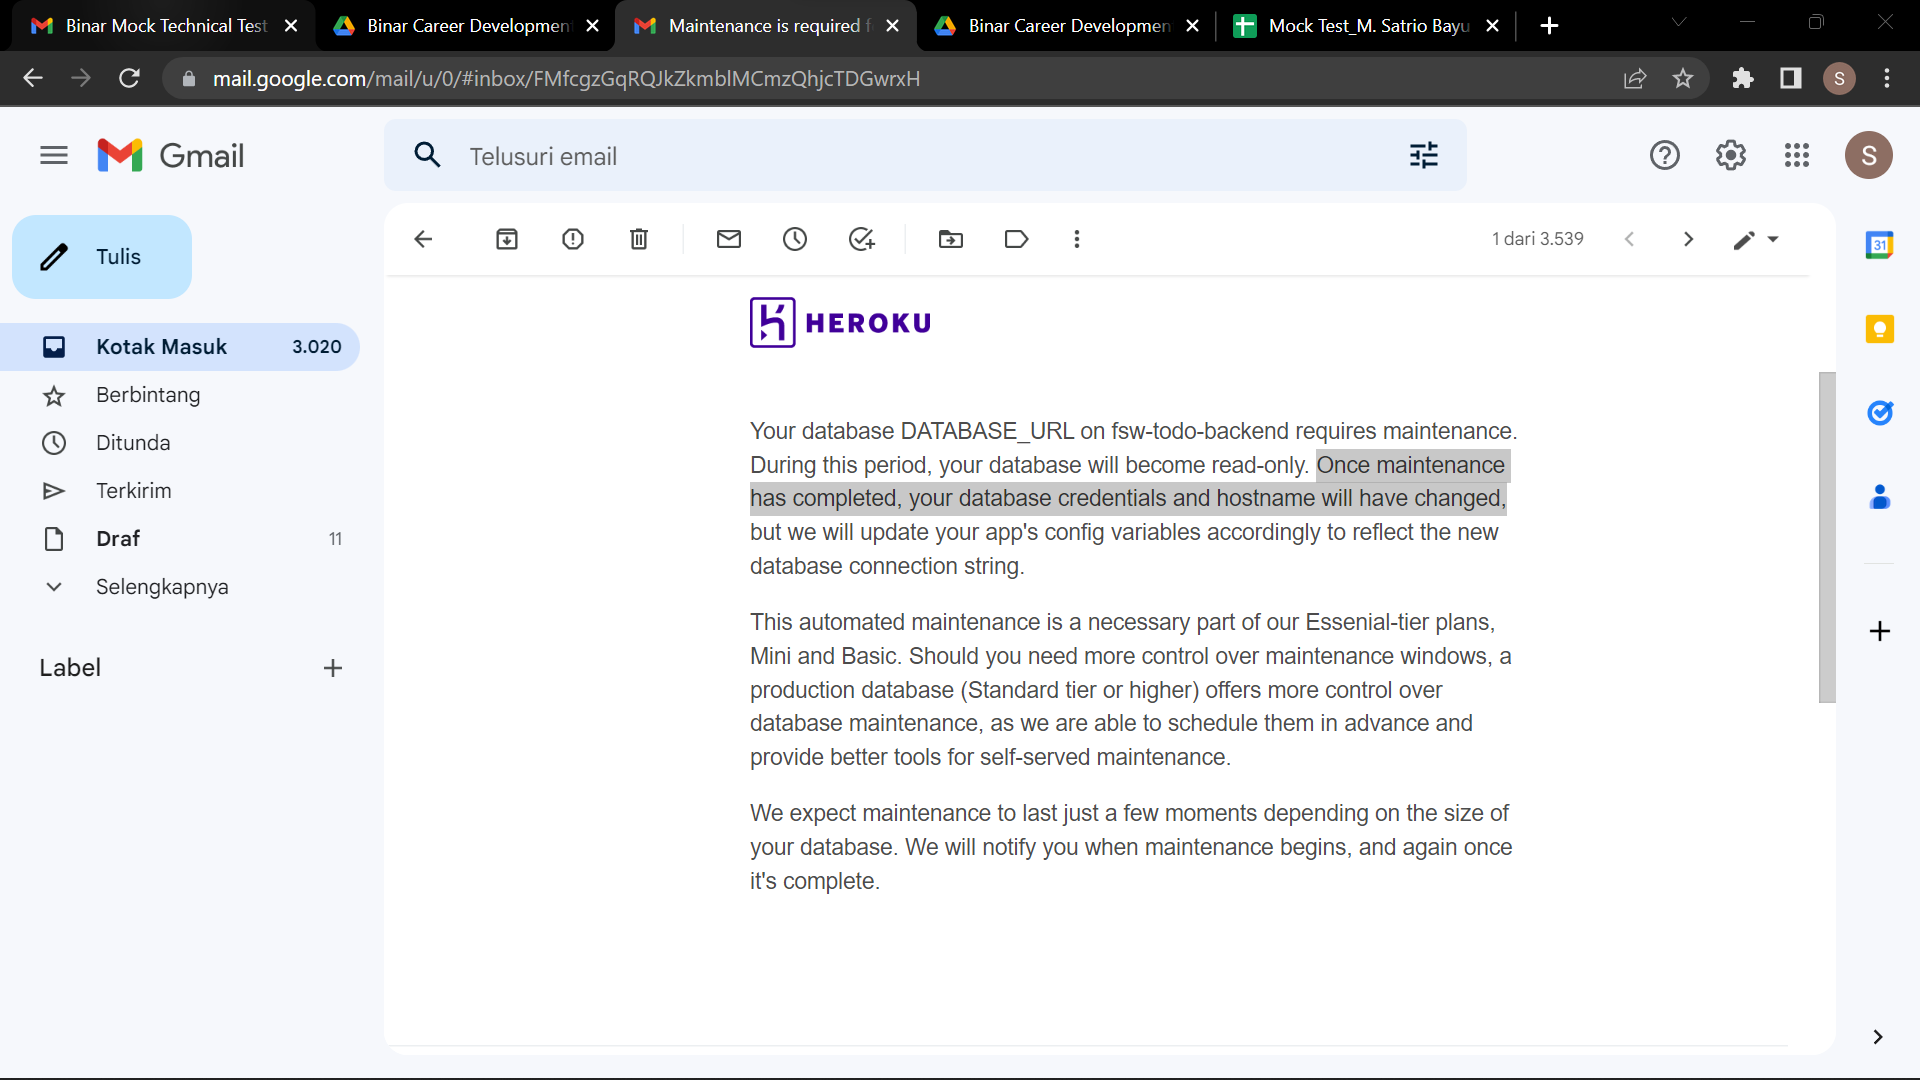Mark the email as unread

(729, 239)
